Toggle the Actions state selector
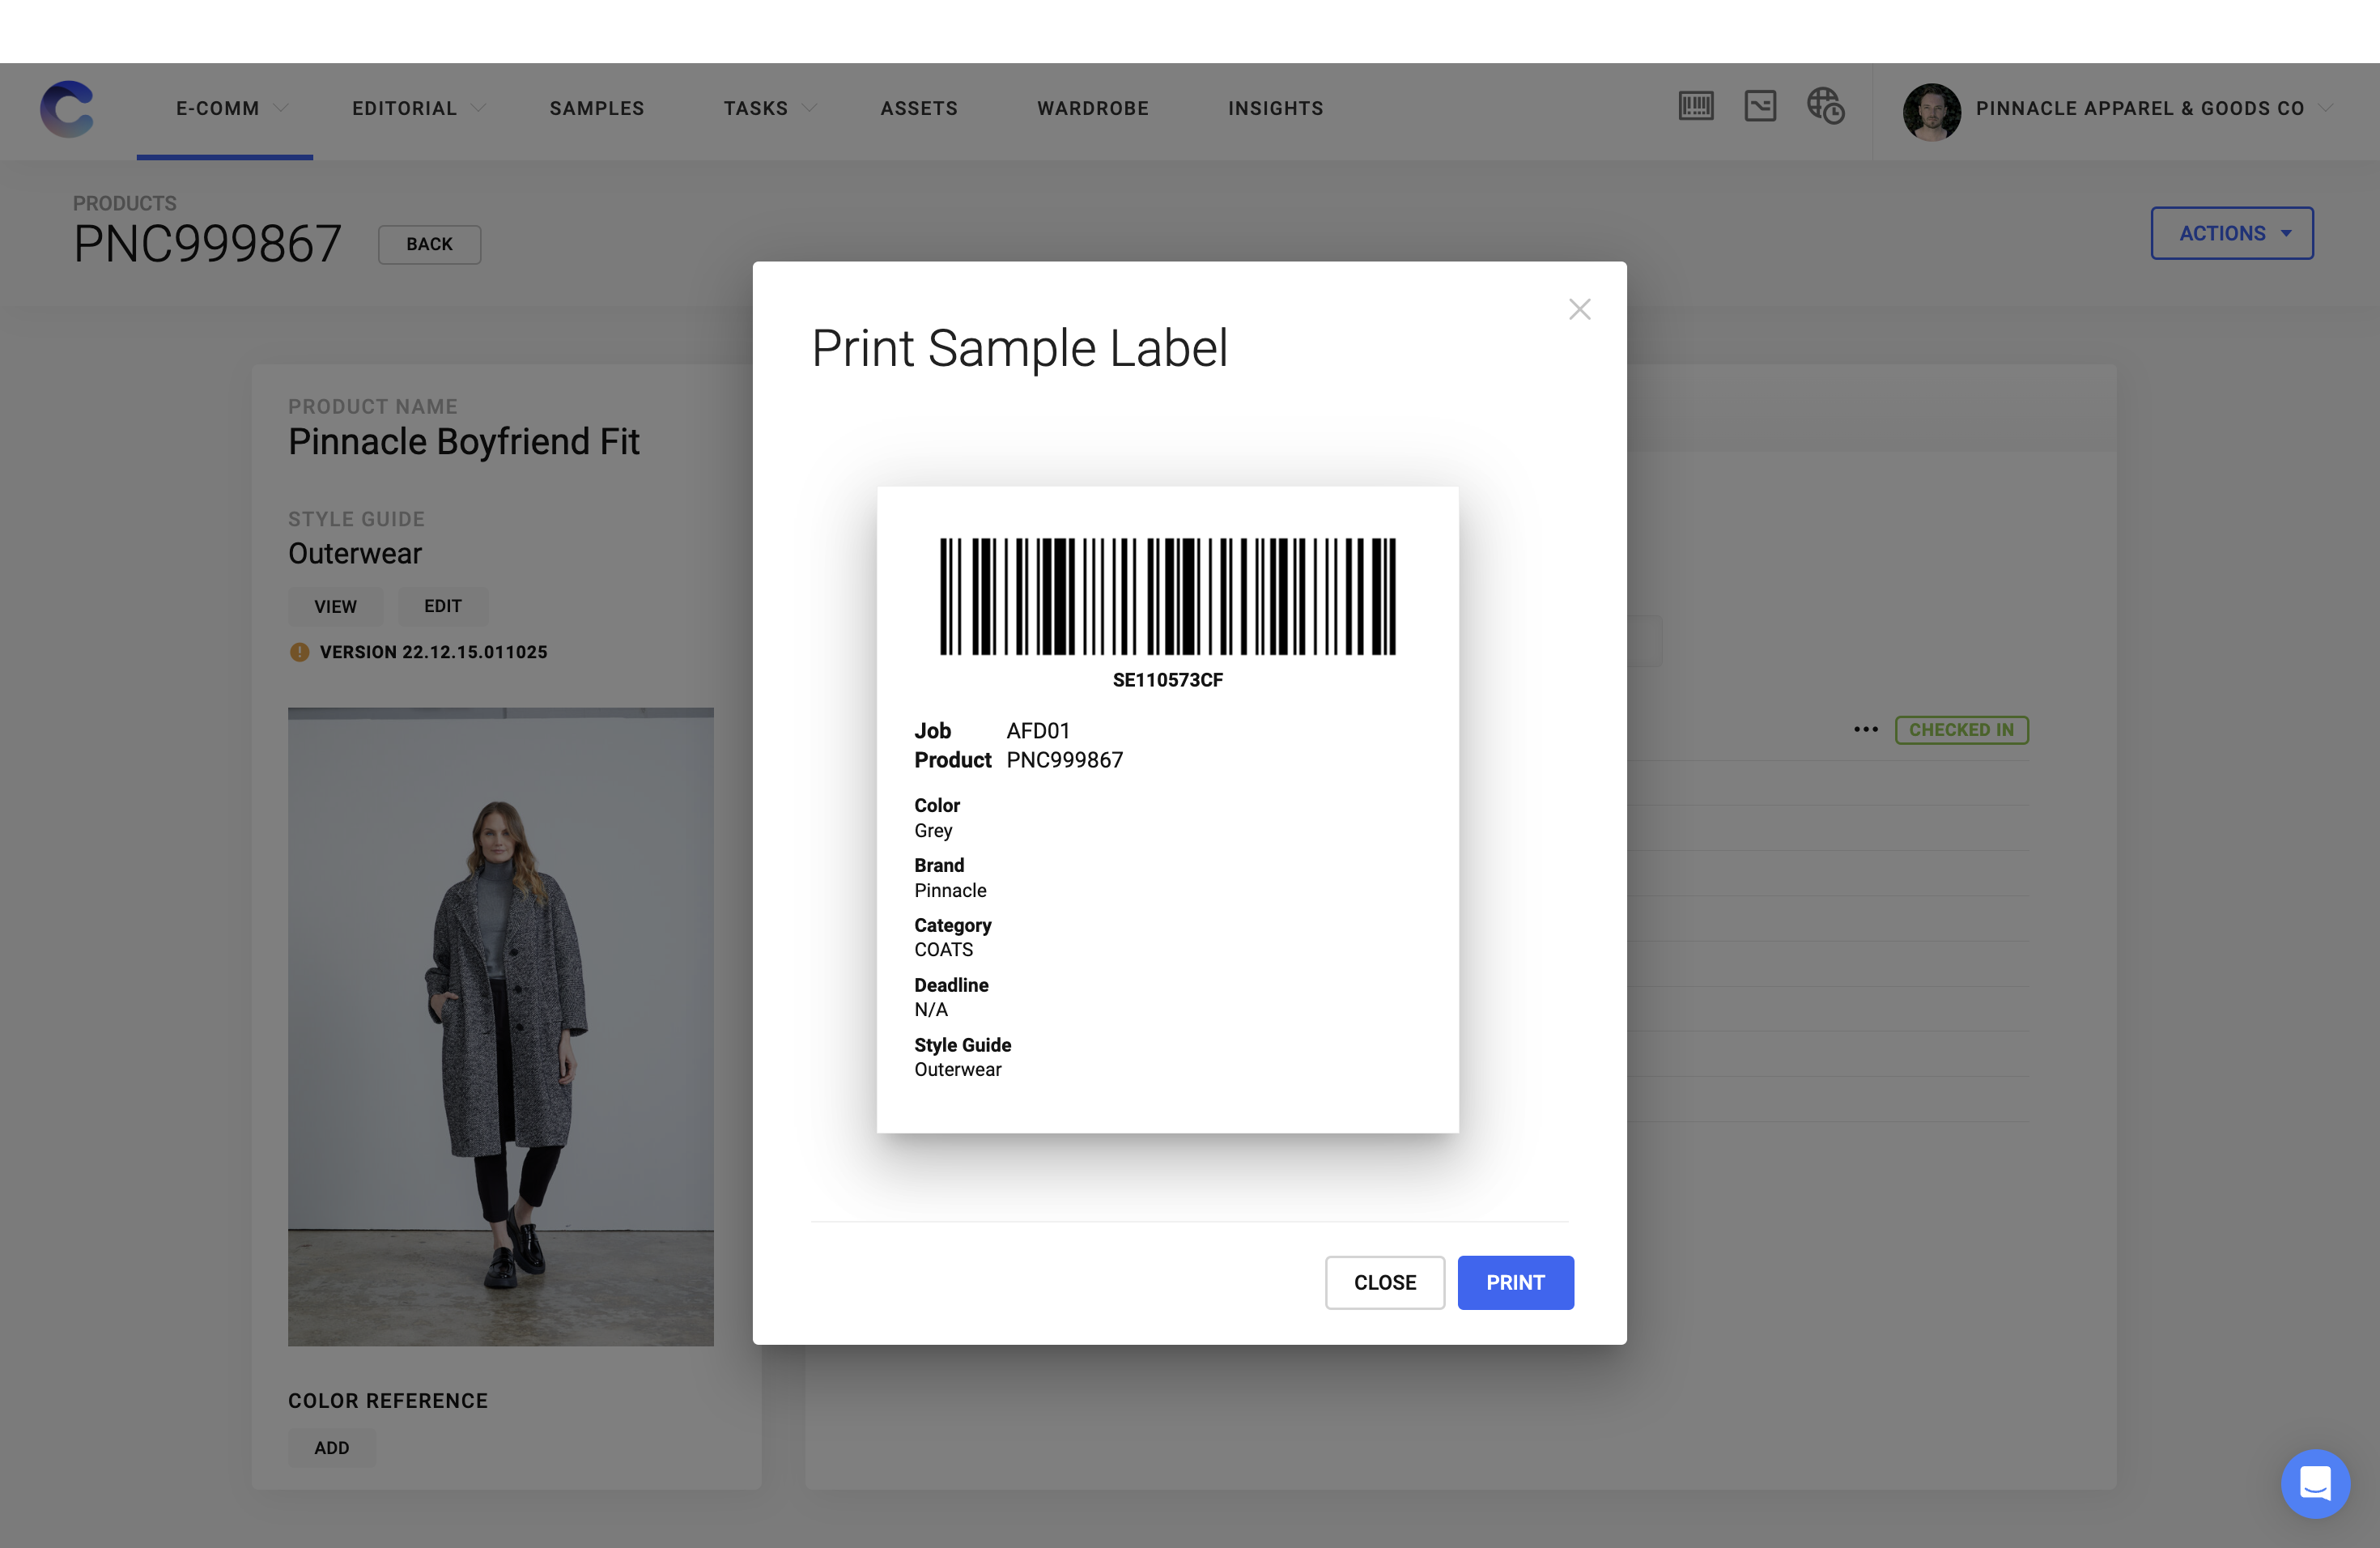 (2232, 233)
